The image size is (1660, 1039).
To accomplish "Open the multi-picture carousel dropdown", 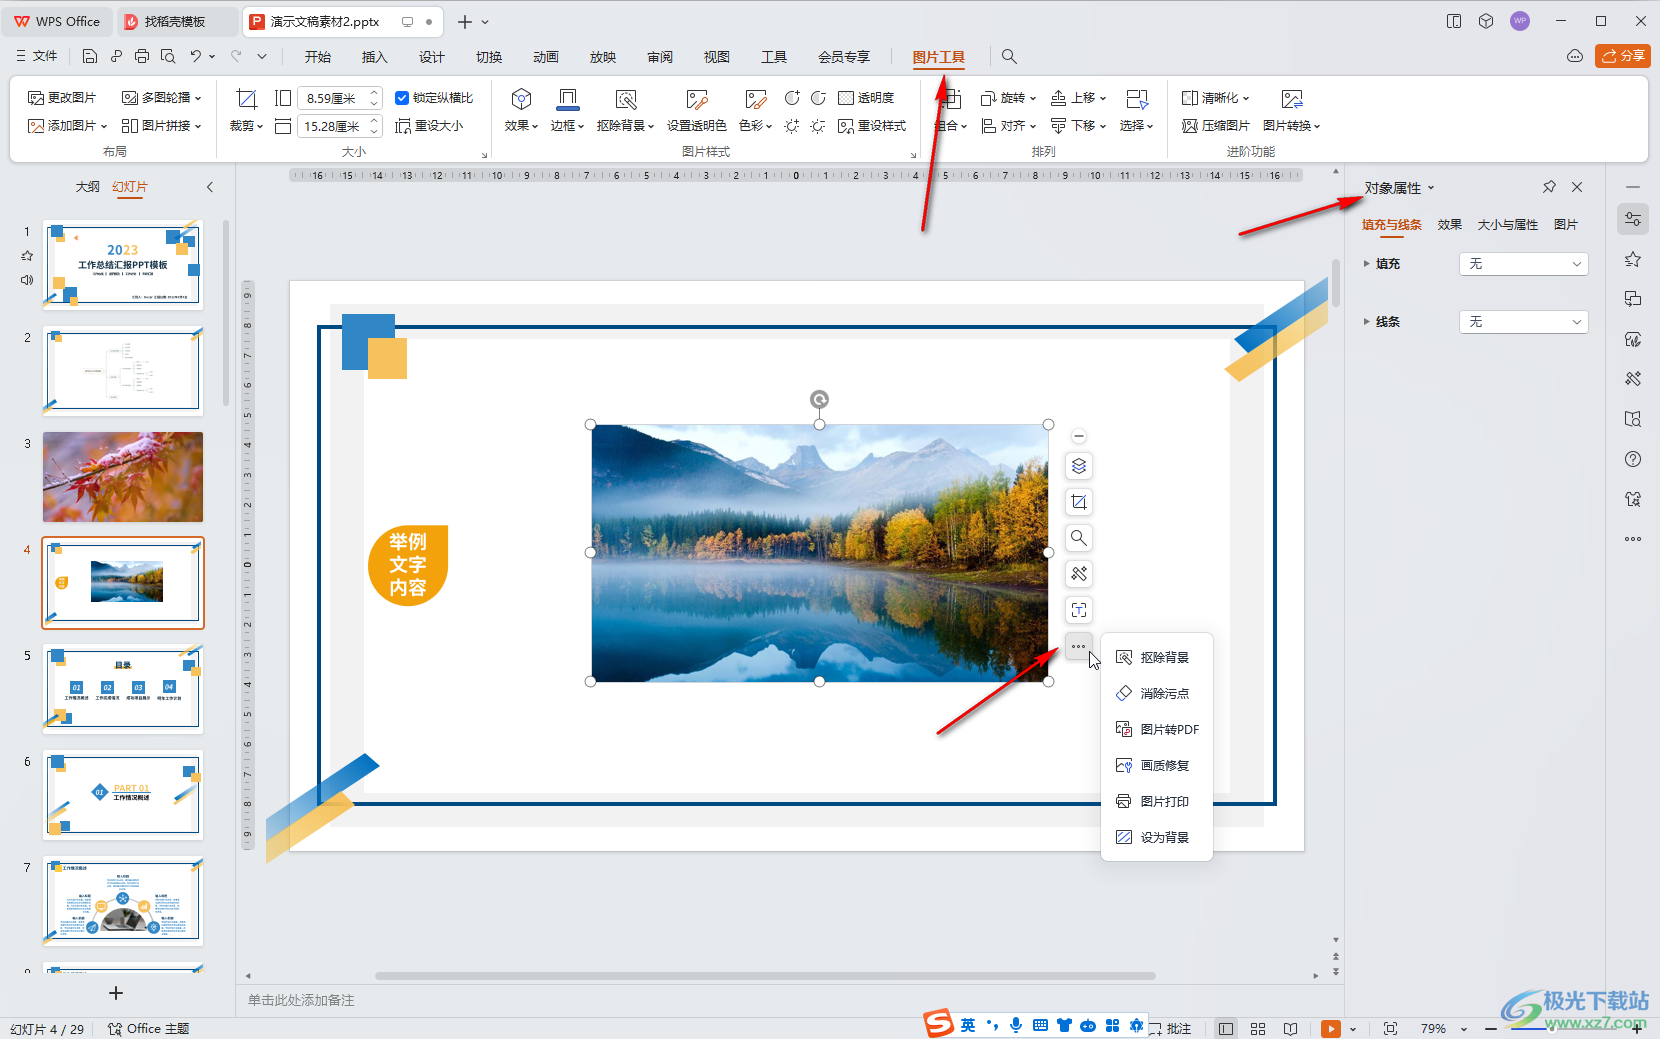I will [161, 98].
